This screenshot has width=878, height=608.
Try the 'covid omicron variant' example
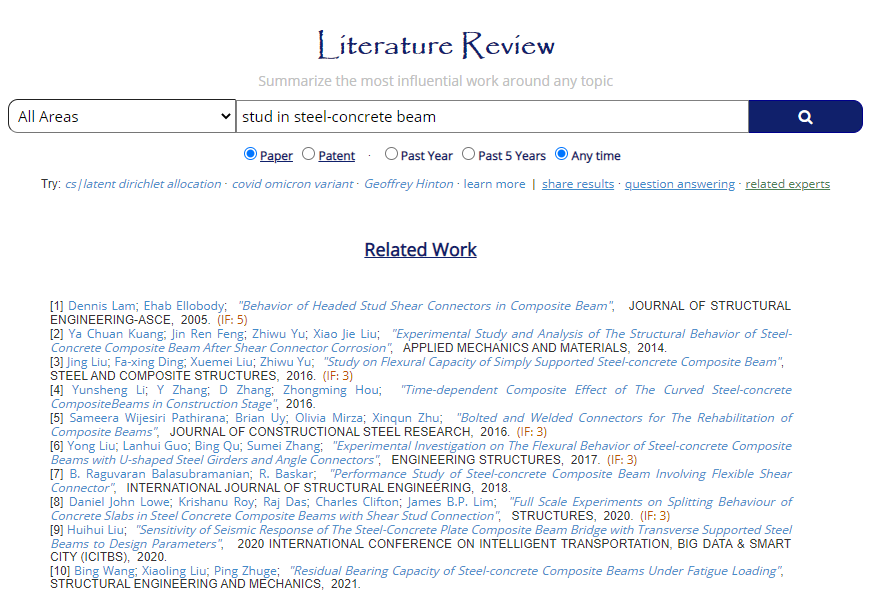click(x=292, y=184)
